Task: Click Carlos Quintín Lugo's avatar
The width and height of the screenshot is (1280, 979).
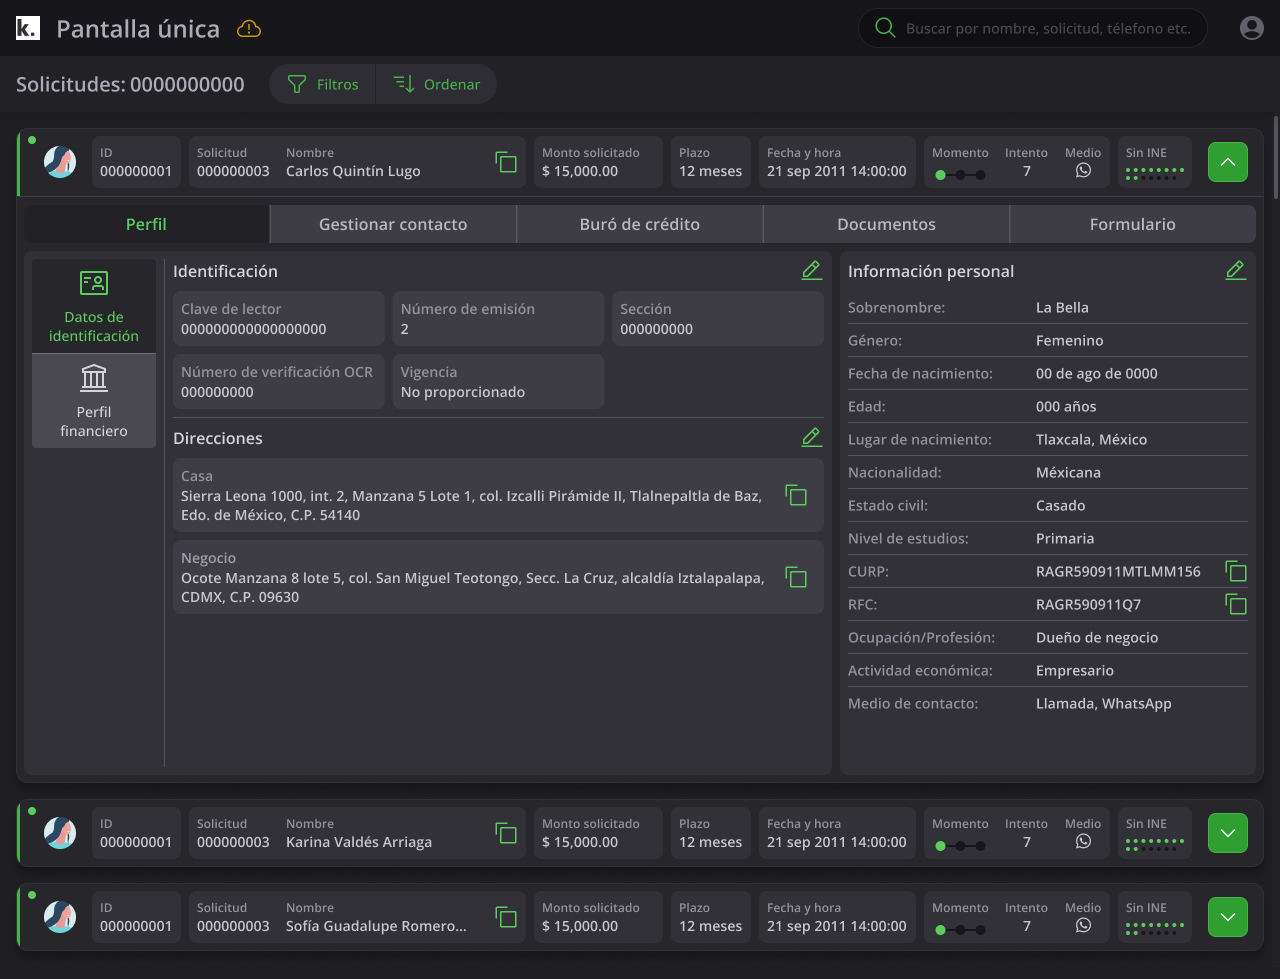Action: tap(60, 162)
